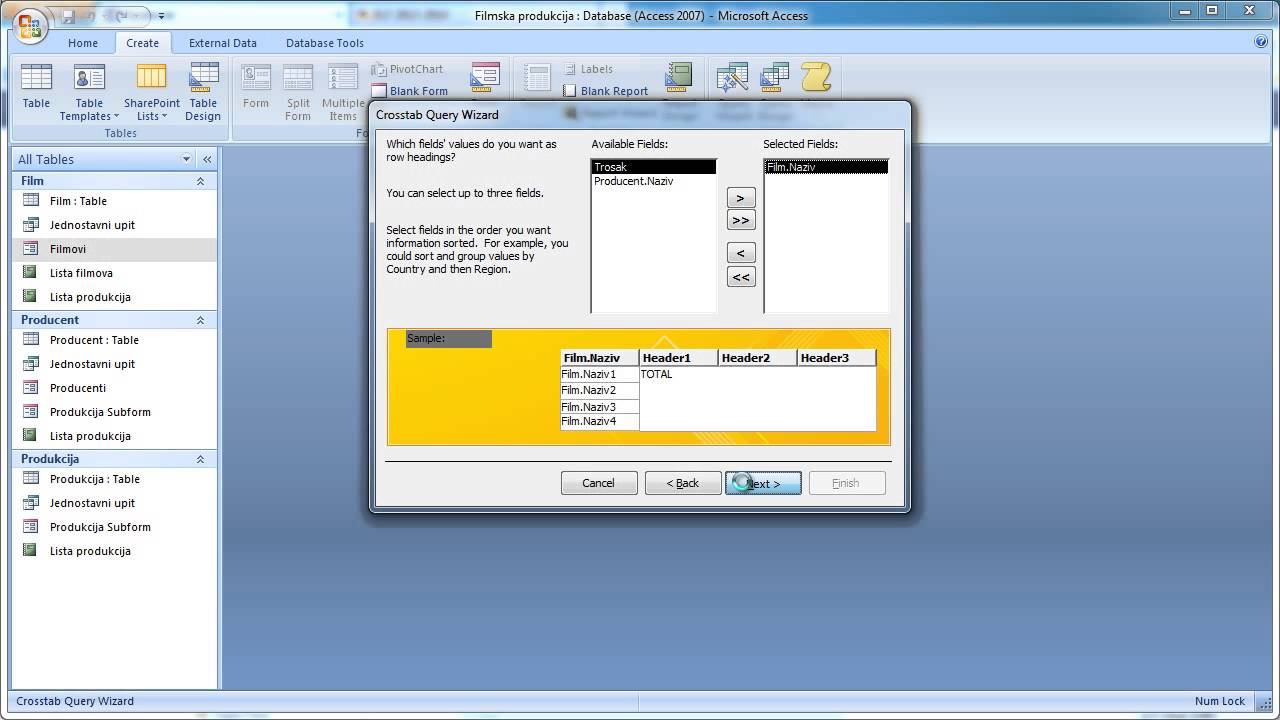
Task: Click the Back button in the wizard
Action: 683,483
